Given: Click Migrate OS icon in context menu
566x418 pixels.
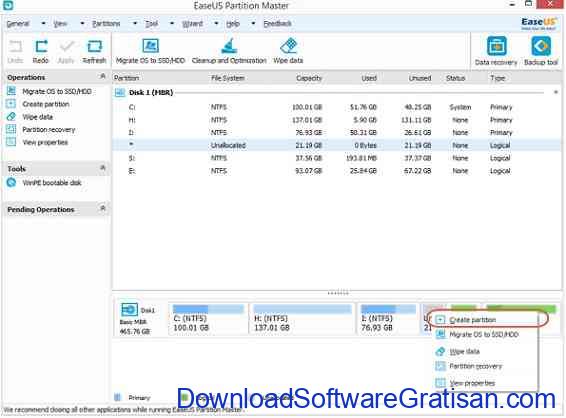Looking at the screenshot, I should 440,335.
